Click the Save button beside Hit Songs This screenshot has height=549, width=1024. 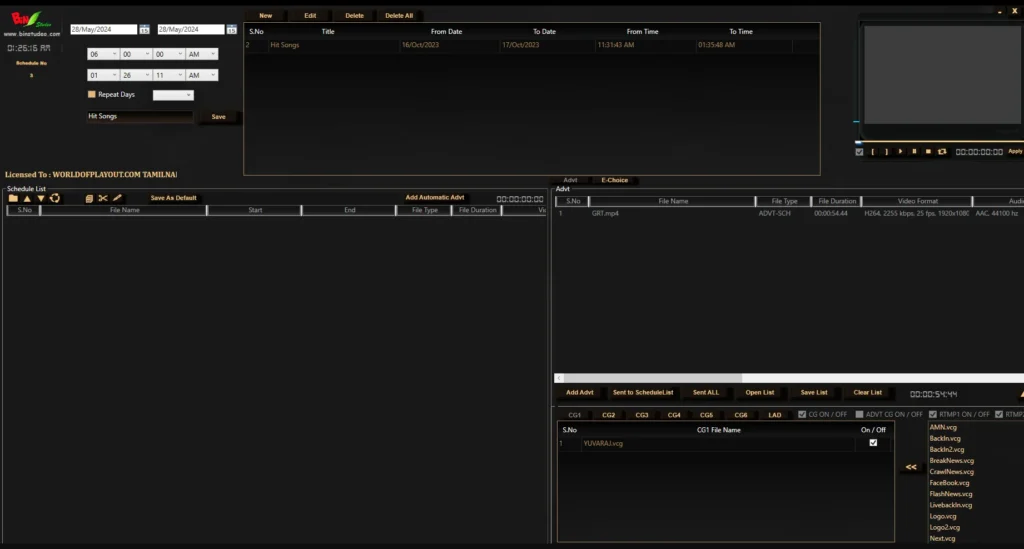tap(219, 117)
